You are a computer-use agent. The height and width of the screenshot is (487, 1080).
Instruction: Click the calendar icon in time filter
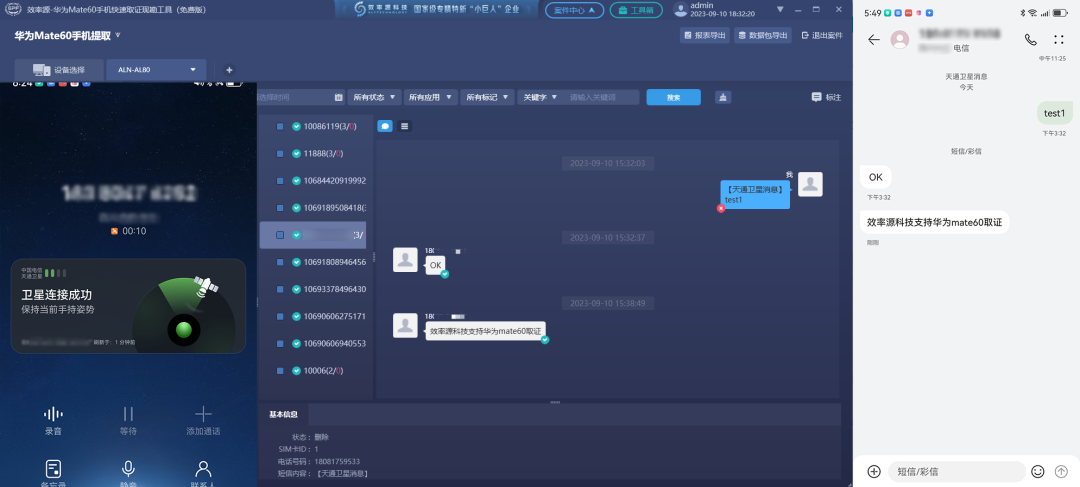[338, 98]
